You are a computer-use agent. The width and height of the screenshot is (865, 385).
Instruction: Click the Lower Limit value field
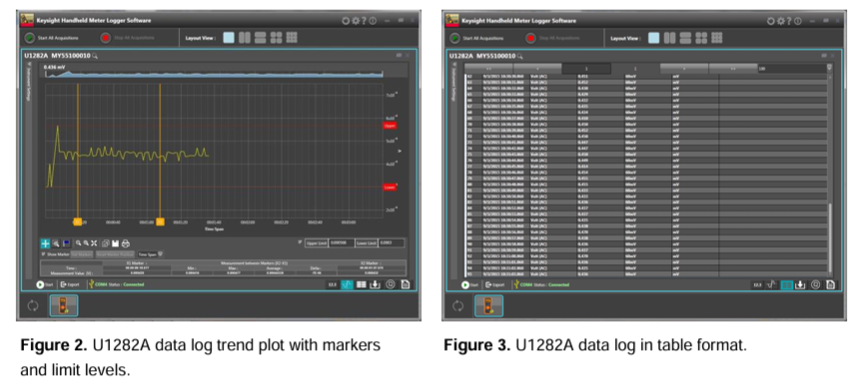pyautogui.click(x=391, y=243)
